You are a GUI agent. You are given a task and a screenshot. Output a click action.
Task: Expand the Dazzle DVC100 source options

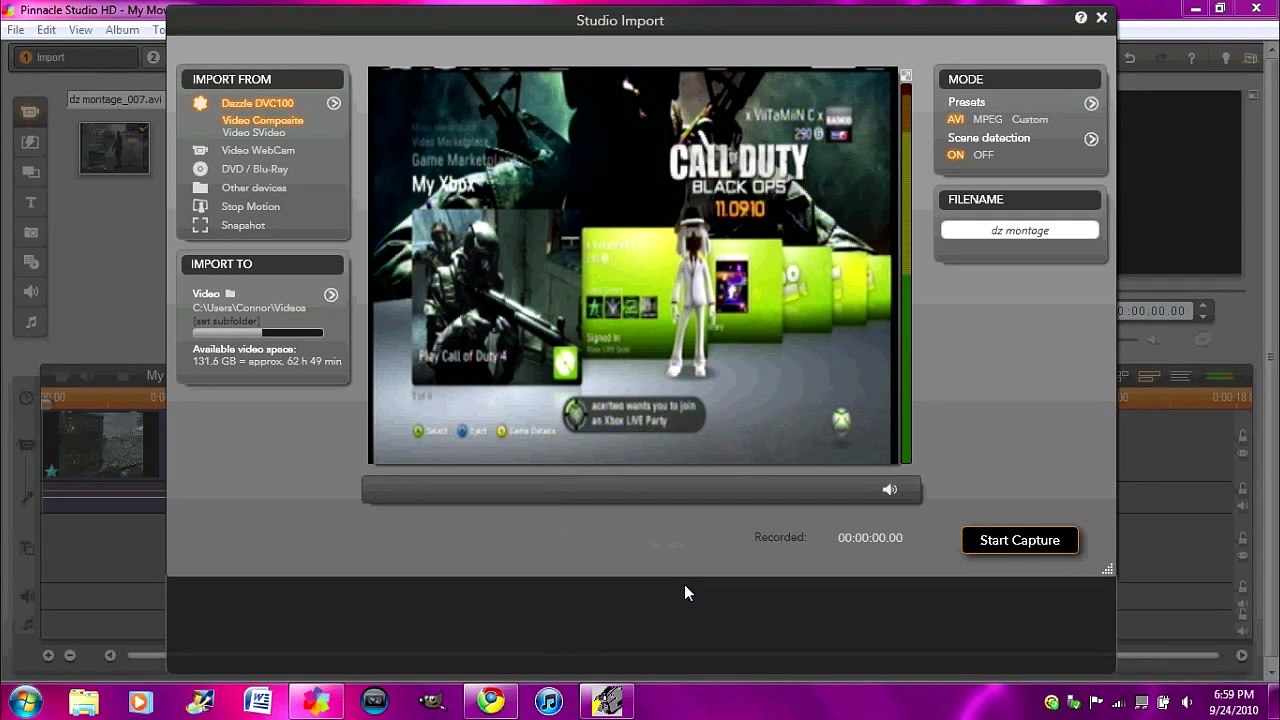click(334, 103)
